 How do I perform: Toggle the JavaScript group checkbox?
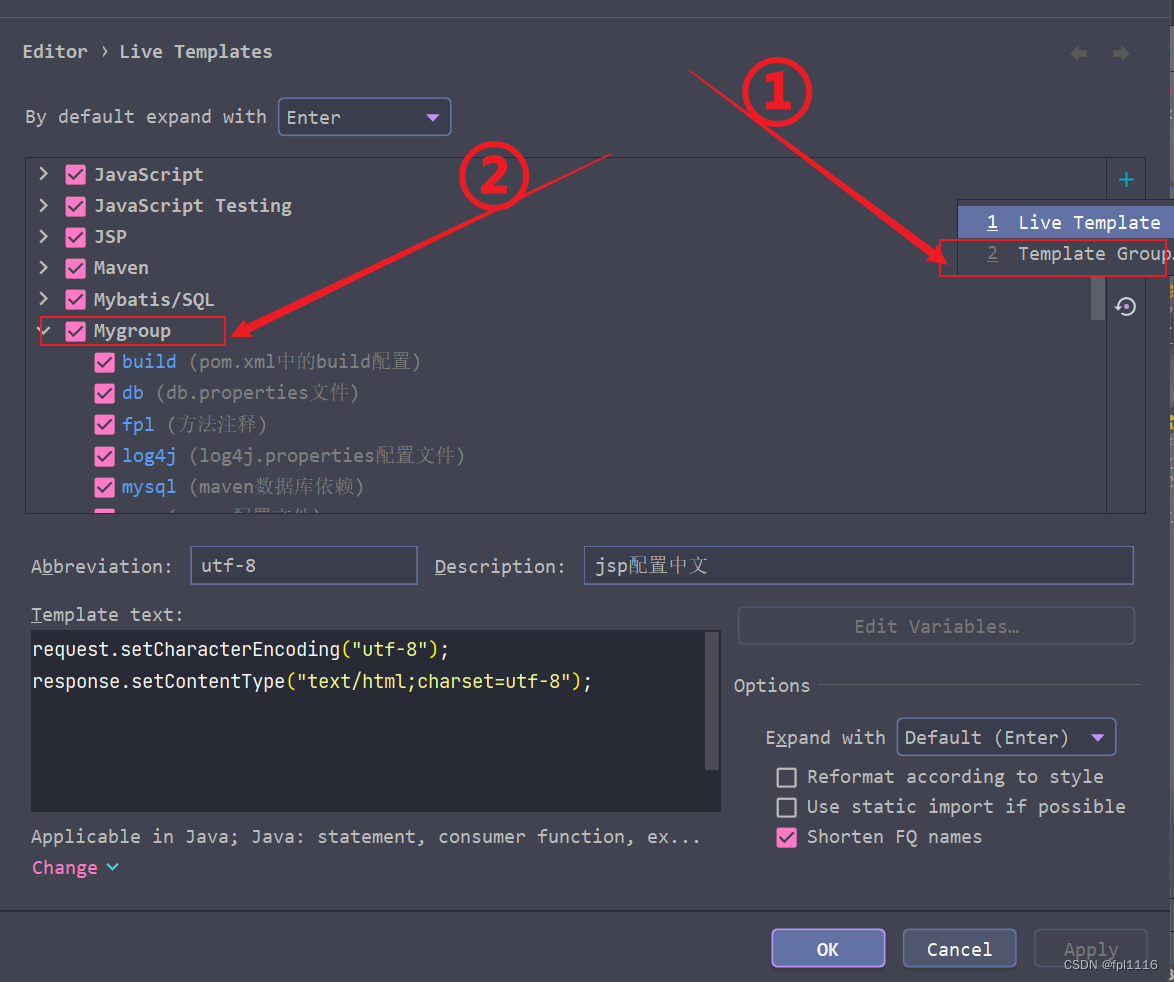(76, 174)
